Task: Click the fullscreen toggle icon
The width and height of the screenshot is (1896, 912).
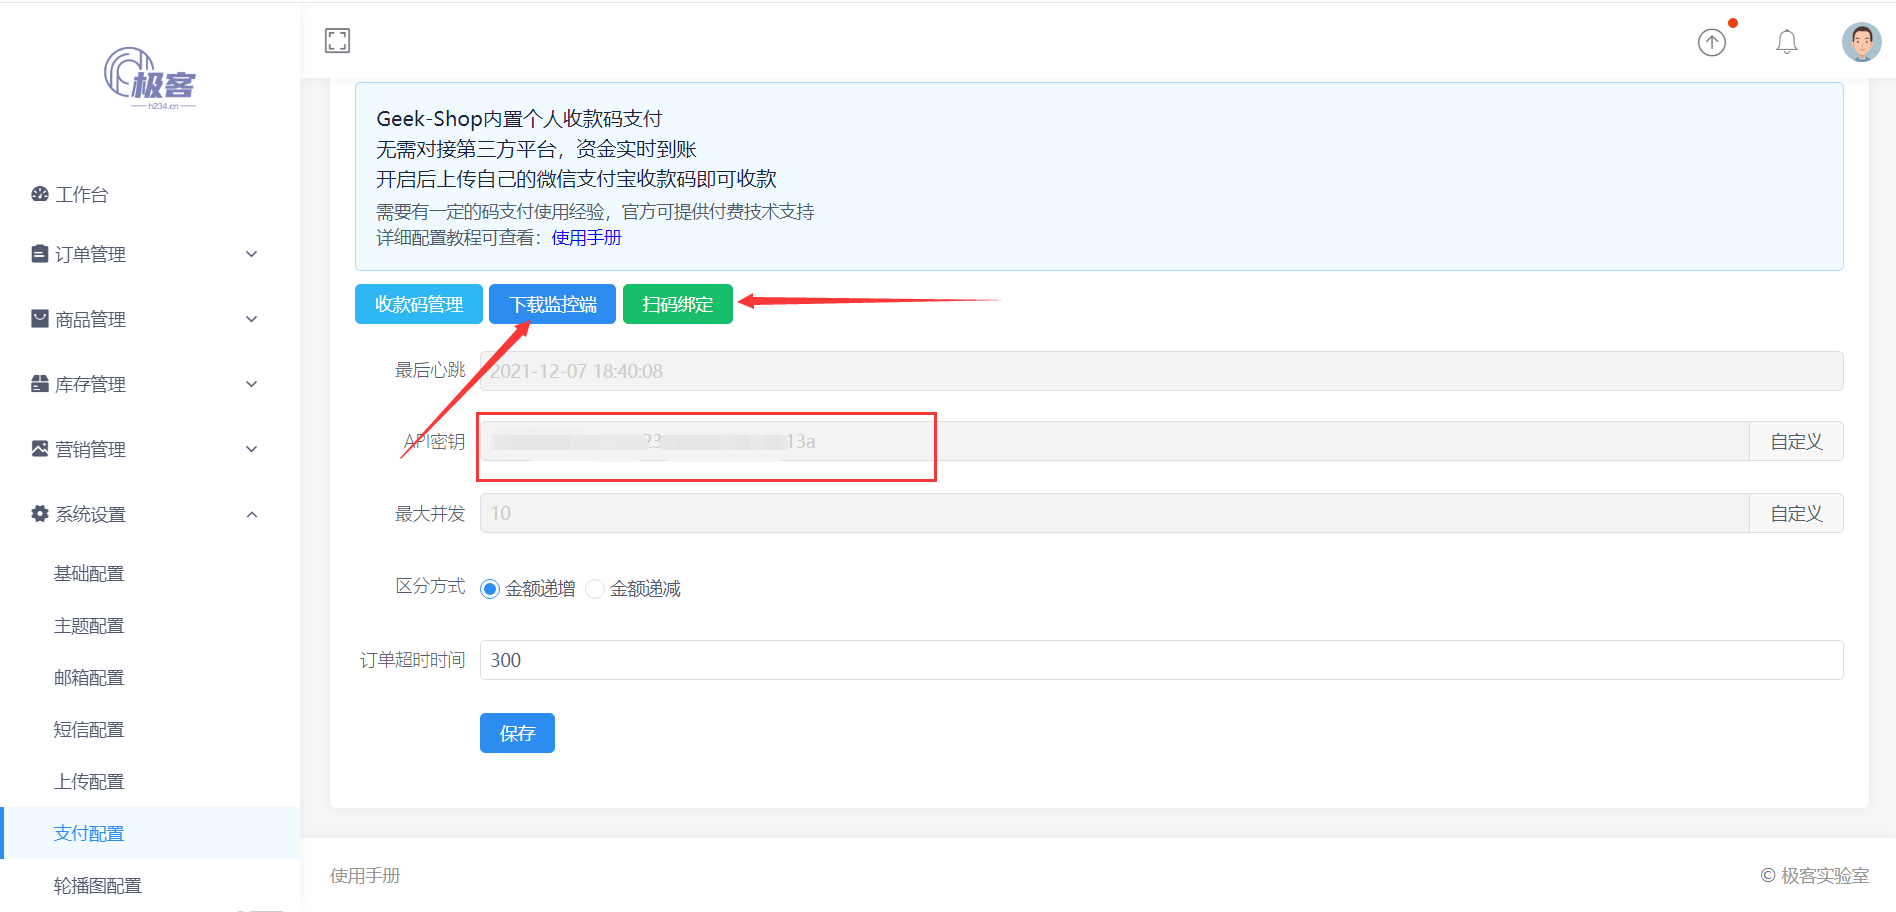Action: (x=337, y=41)
